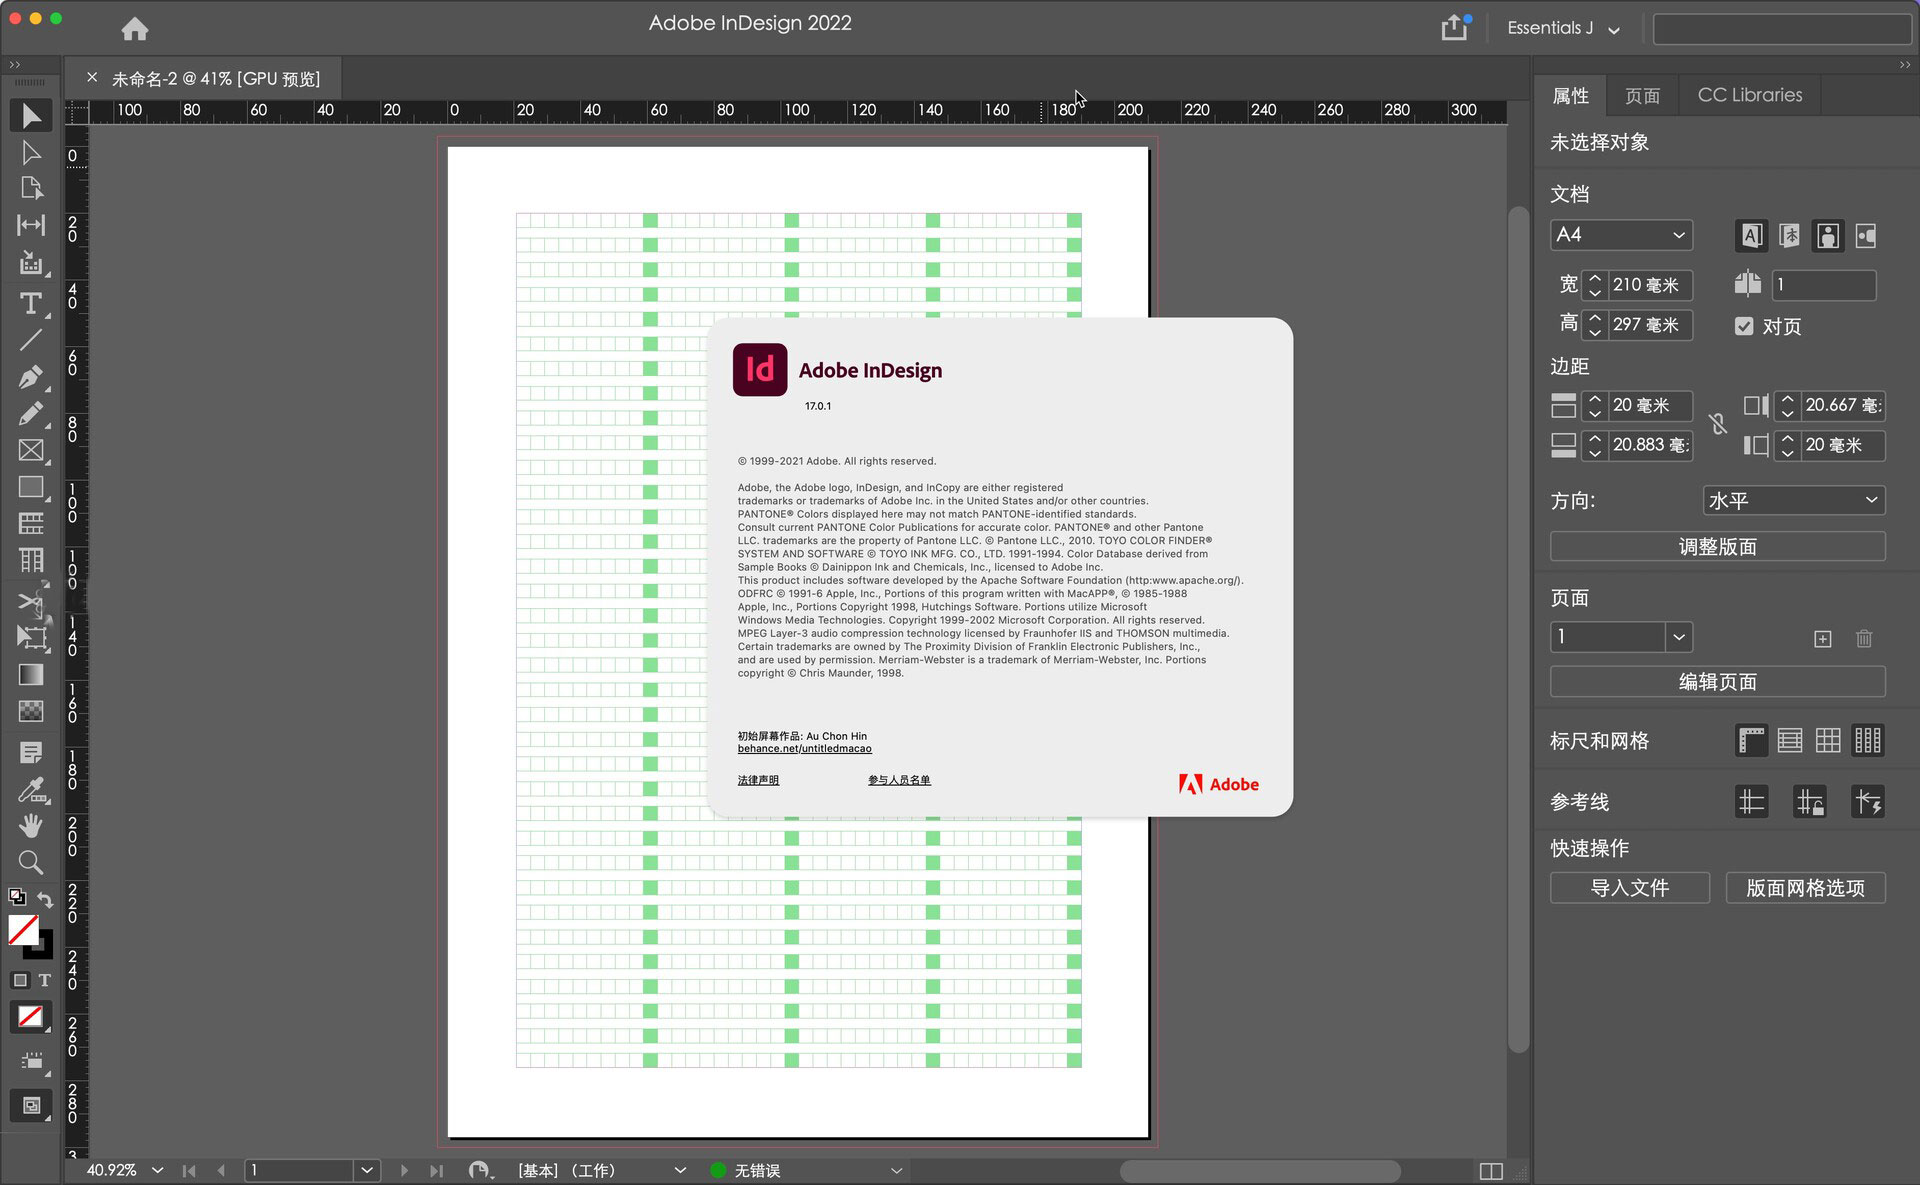Viewport: 1920px width, 1185px height.
Task: Click the 版面网格选项 button
Action: [x=1805, y=888]
